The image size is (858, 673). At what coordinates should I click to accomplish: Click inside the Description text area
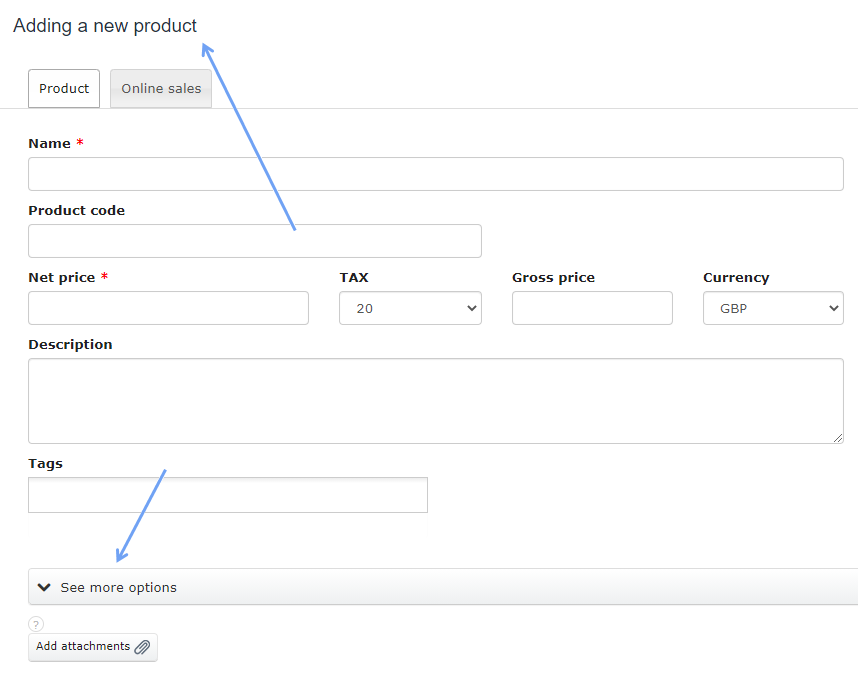tap(435, 400)
